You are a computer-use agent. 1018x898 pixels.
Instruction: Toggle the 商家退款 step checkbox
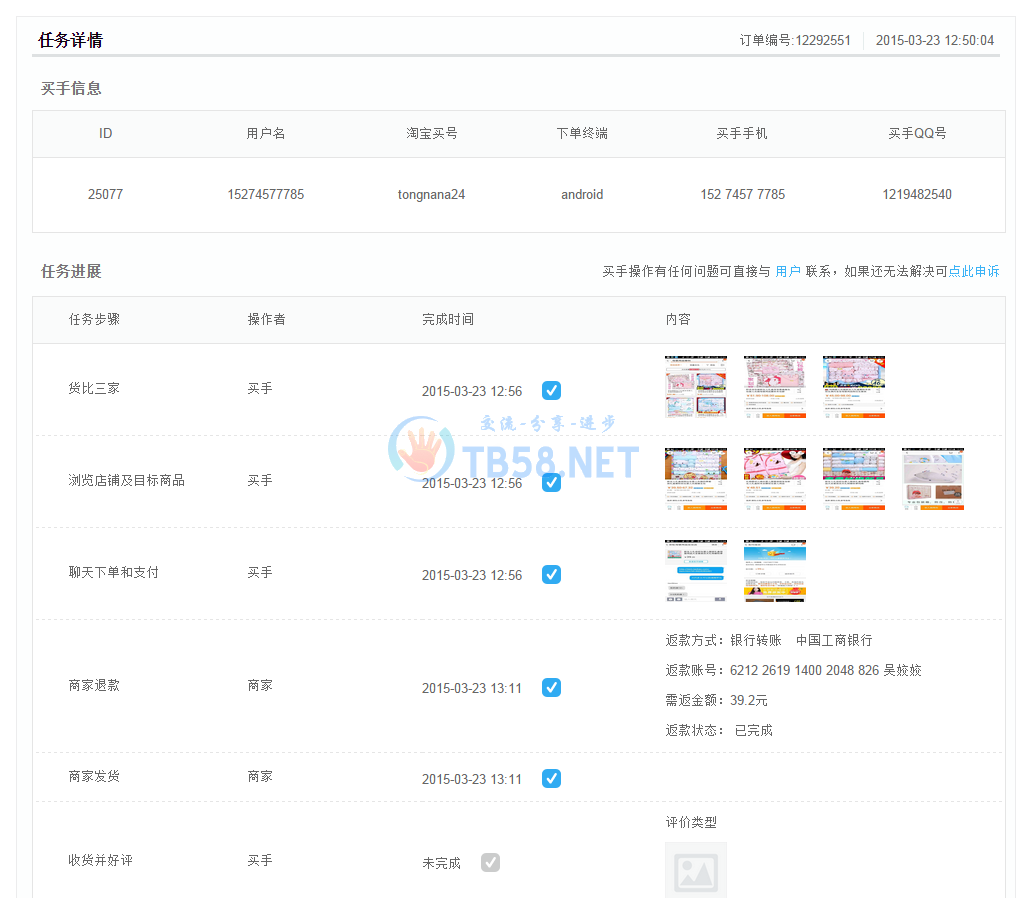(551, 688)
